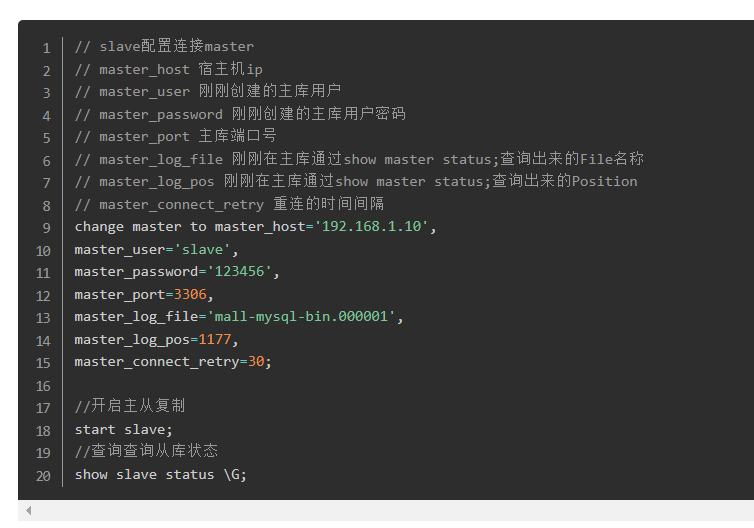This screenshot has width=754, height=528.
Task: Click line number 20 in gutter
Action: pos(43,476)
